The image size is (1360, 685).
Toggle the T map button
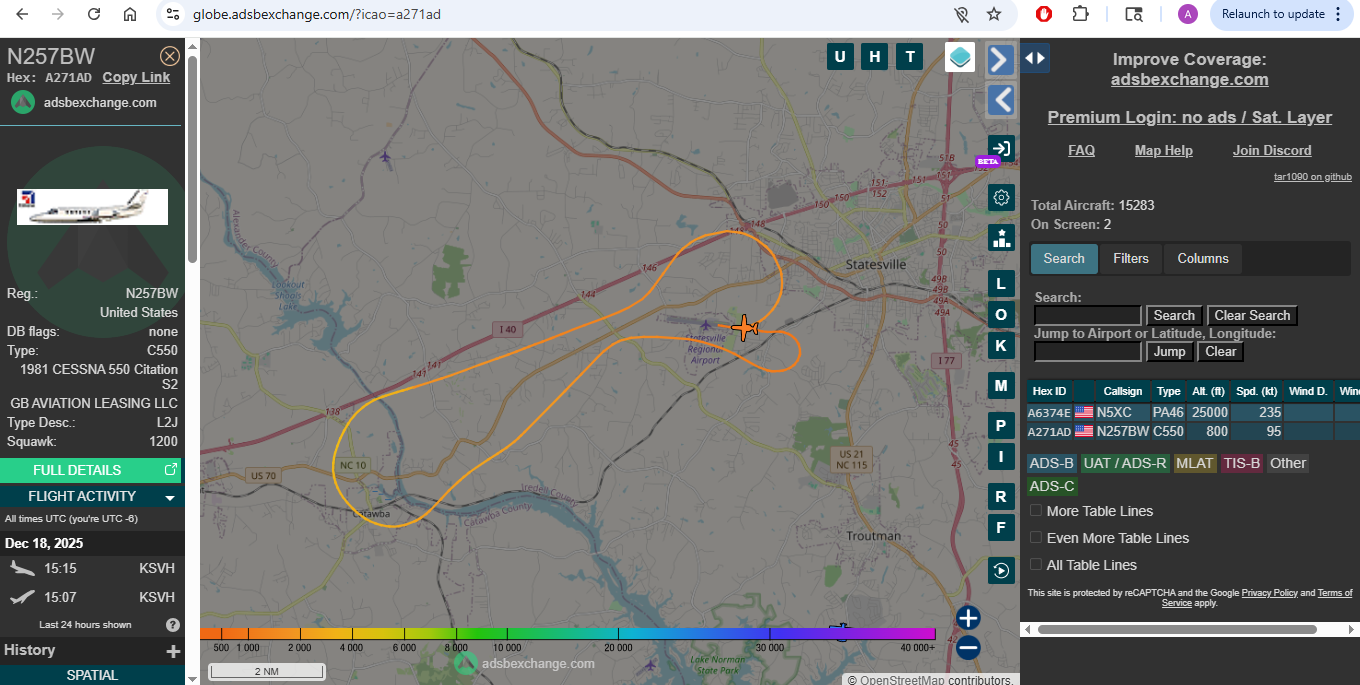[x=909, y=57]
